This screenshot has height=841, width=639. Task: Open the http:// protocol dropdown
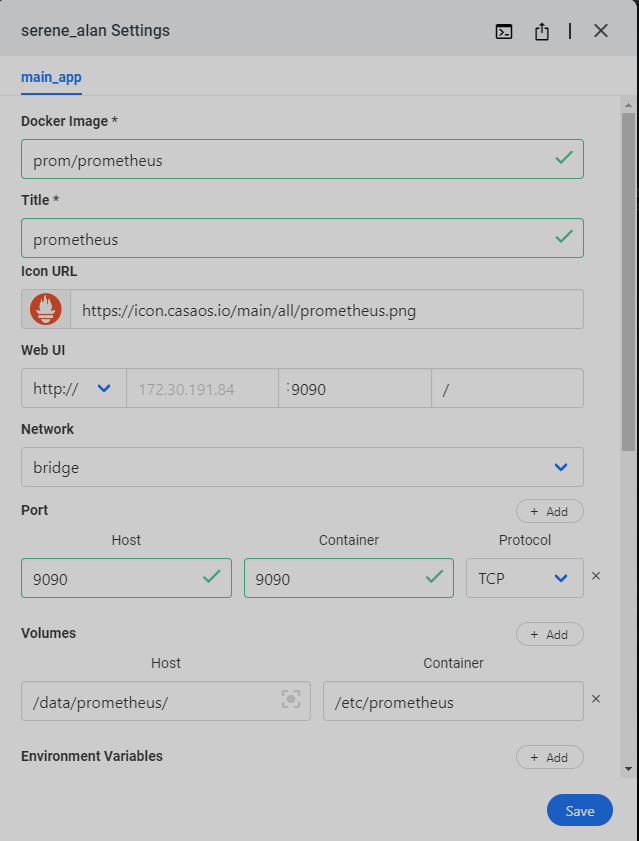[73, 389]
